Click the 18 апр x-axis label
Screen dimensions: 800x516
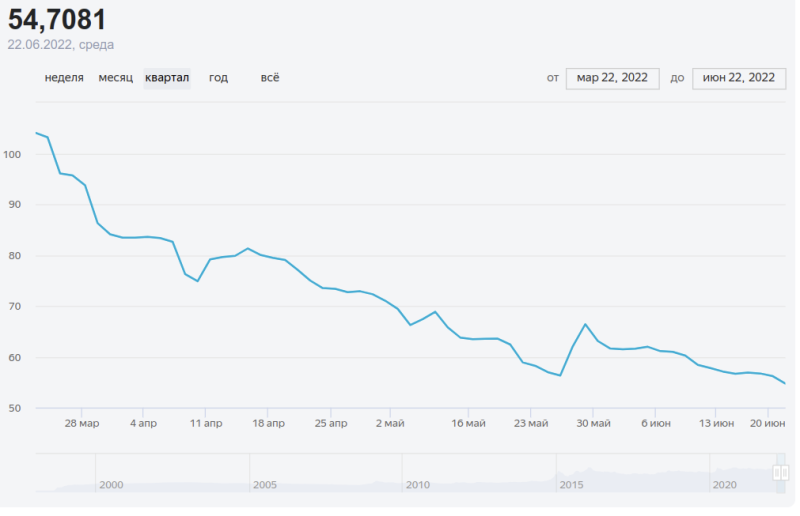point(268,423)
